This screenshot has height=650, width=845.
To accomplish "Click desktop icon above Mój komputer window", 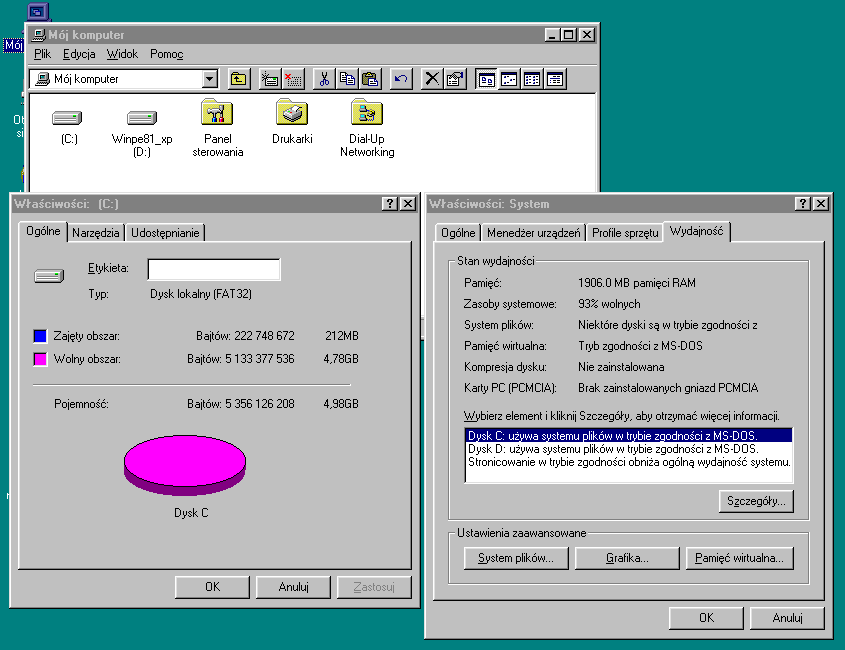I will 37,11.
